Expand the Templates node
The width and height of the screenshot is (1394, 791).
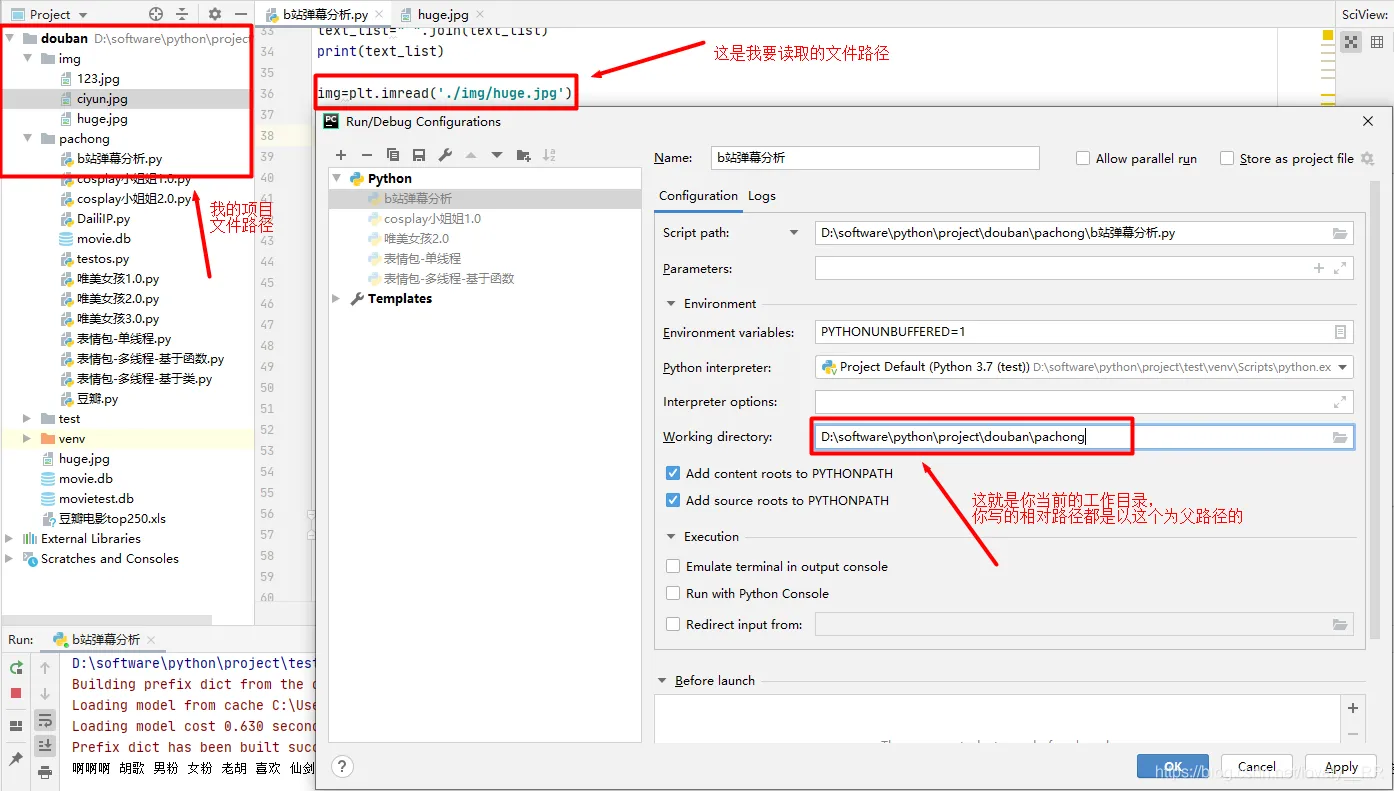click(336, 298)
